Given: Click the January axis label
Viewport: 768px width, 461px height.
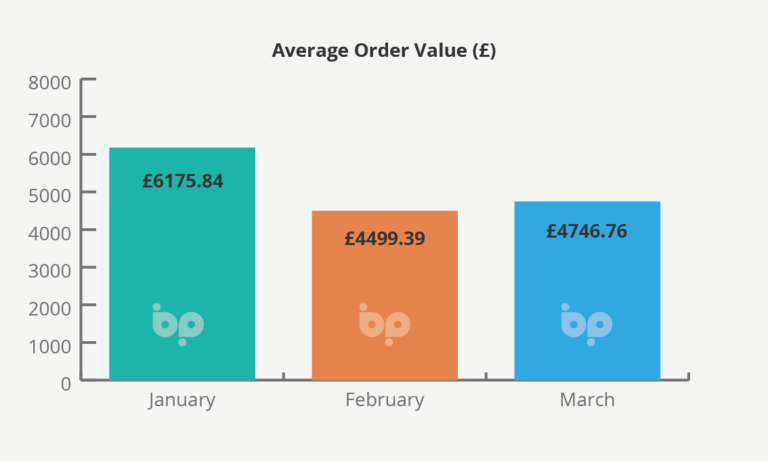Looking at the screenshot, I should coord(182,400).
